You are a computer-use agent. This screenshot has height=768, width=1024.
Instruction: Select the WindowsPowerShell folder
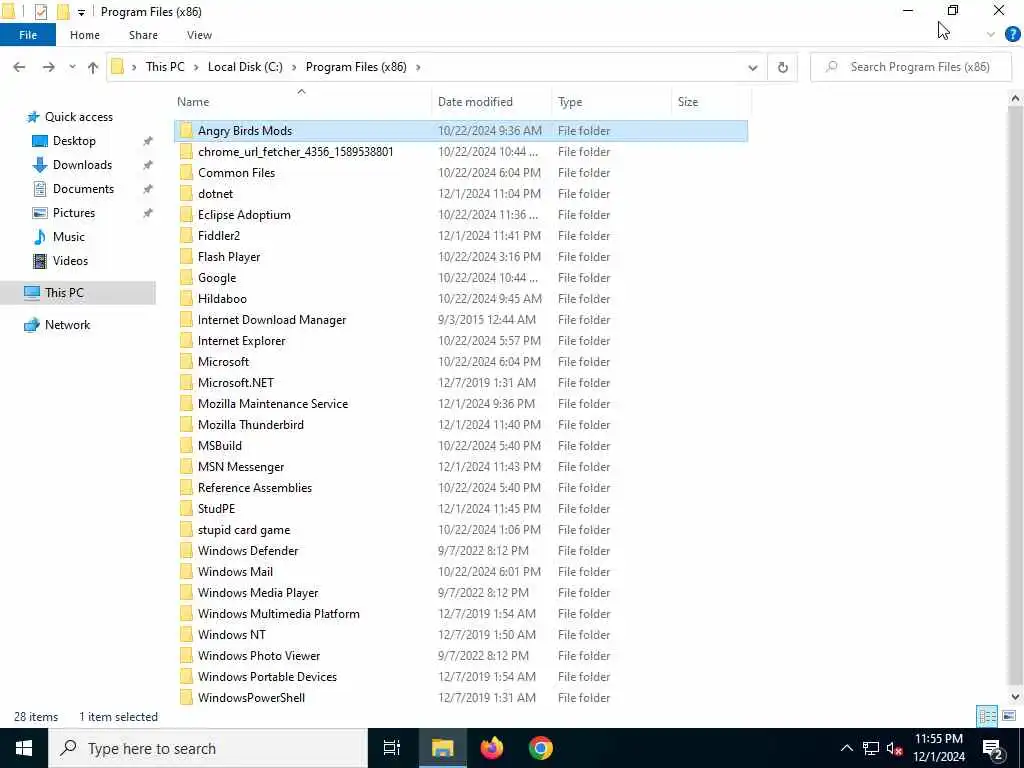[x=460, y=698]
